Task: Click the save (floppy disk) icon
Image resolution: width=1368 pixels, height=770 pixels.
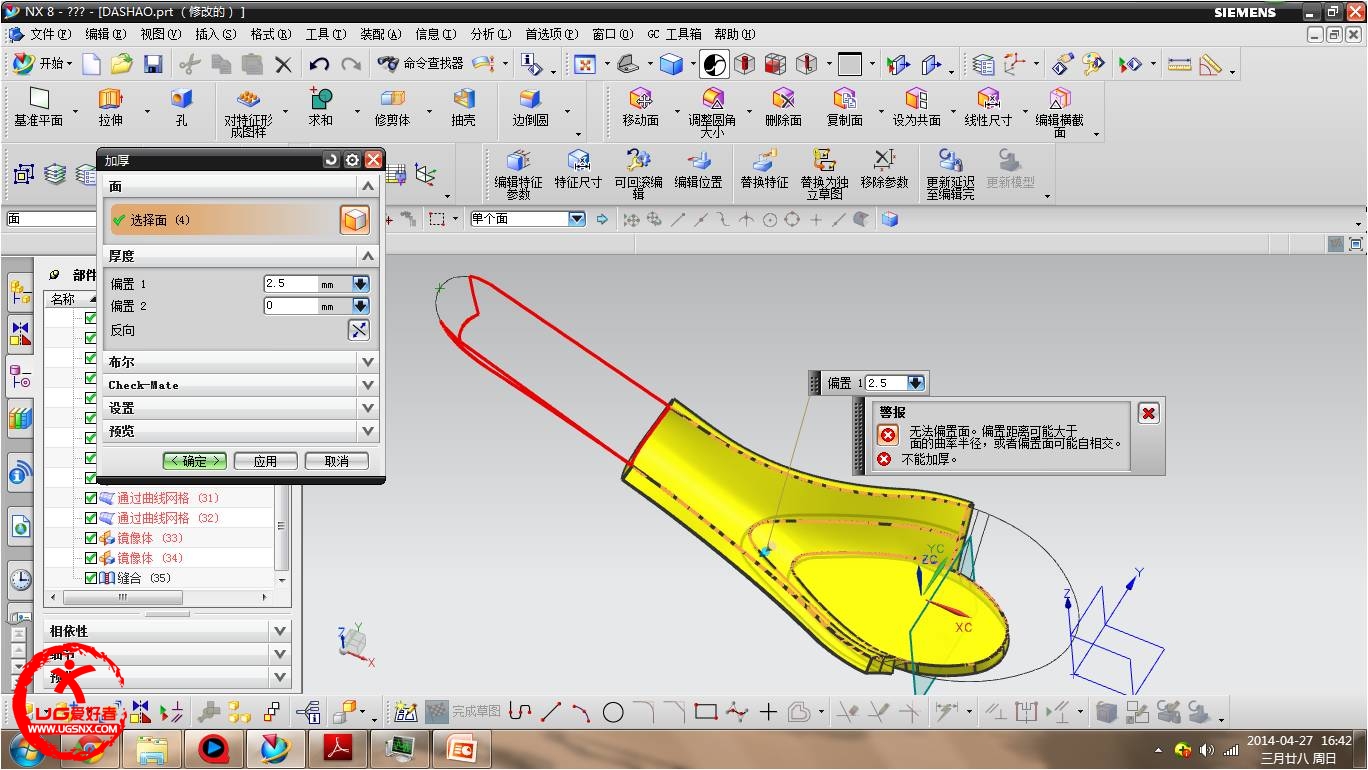Action: [x=153, y=64]
